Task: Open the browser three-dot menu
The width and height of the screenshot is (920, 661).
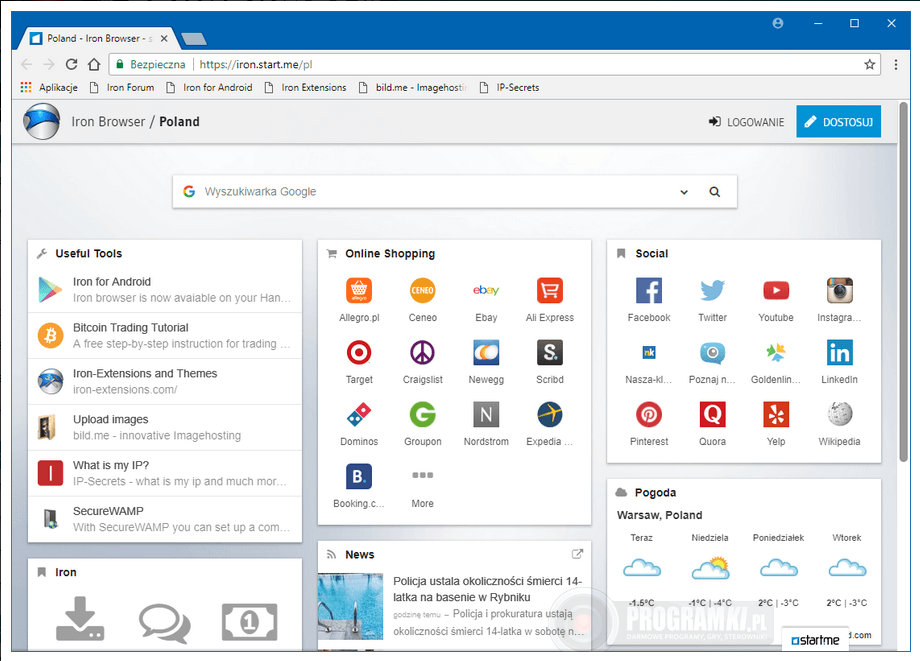Action: [x=895, y=65]
